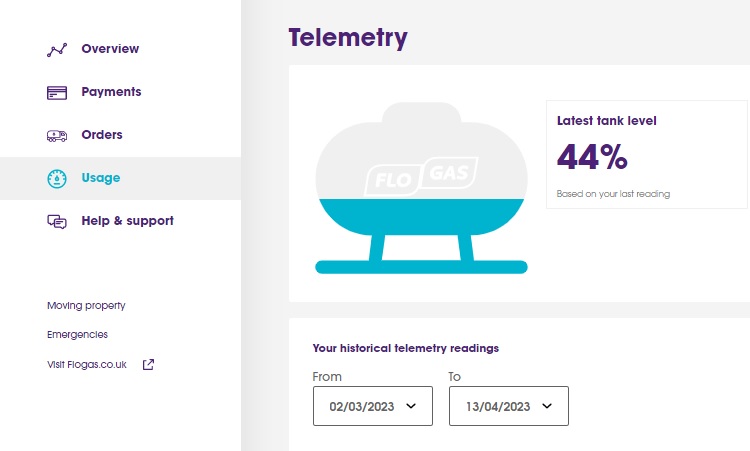Click the Payments card icon
750x451 pixels.
click(57, 93)
